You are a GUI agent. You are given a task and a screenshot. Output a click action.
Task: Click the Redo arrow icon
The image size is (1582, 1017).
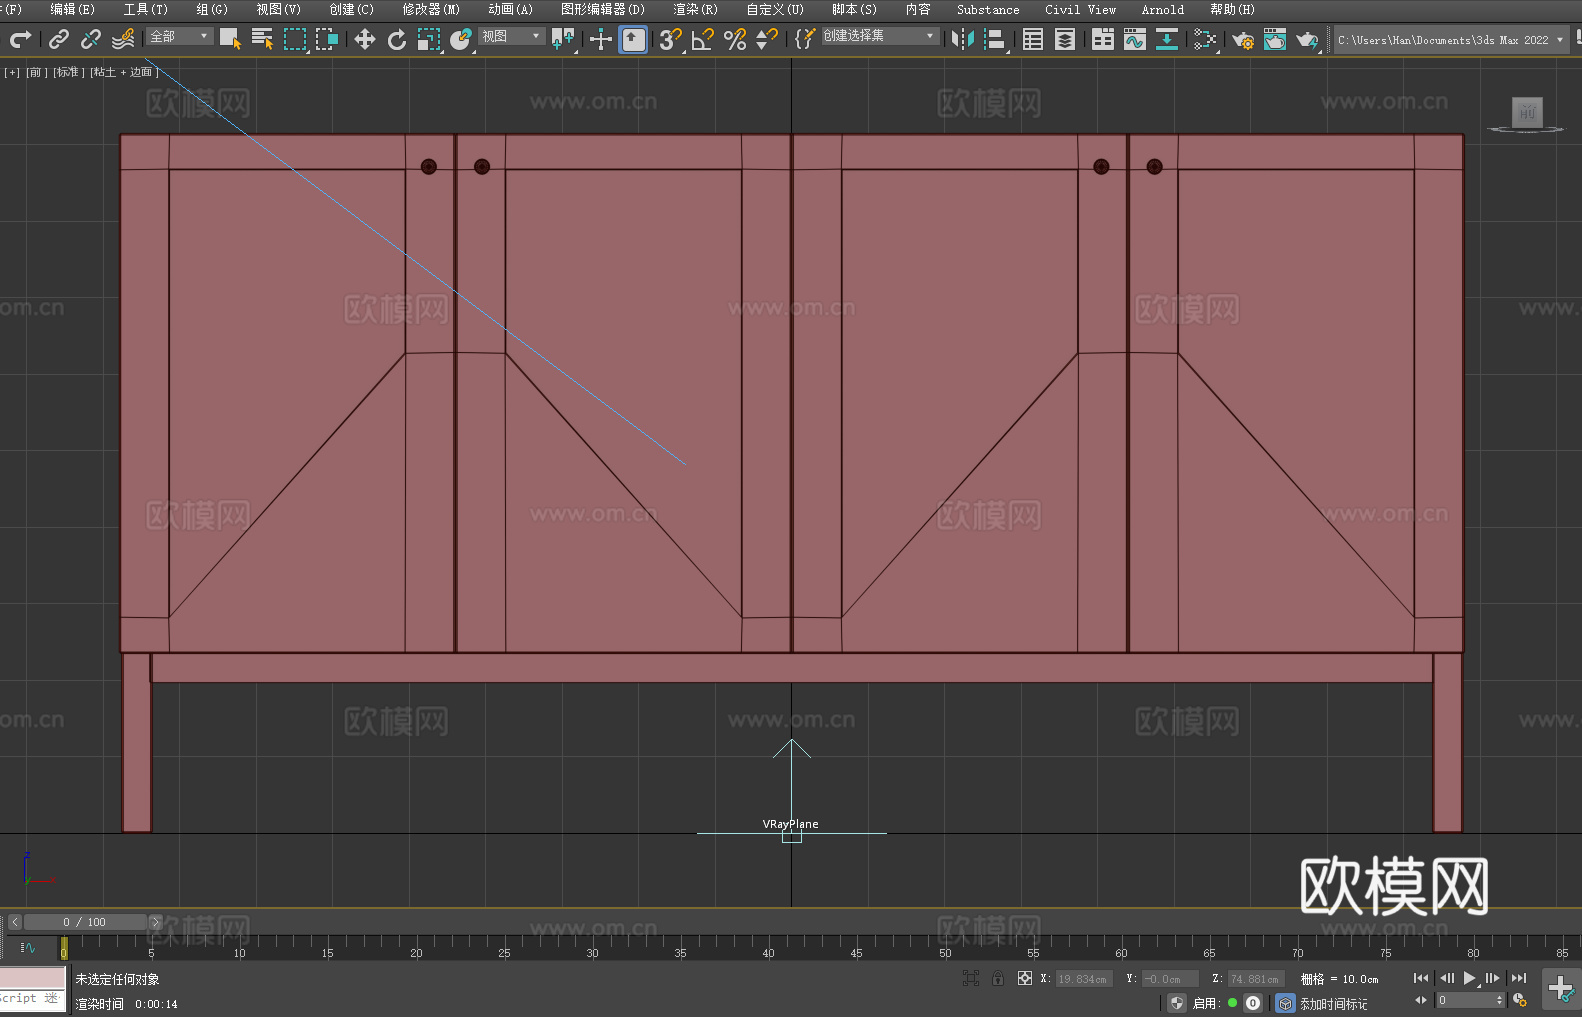point(20,39)
